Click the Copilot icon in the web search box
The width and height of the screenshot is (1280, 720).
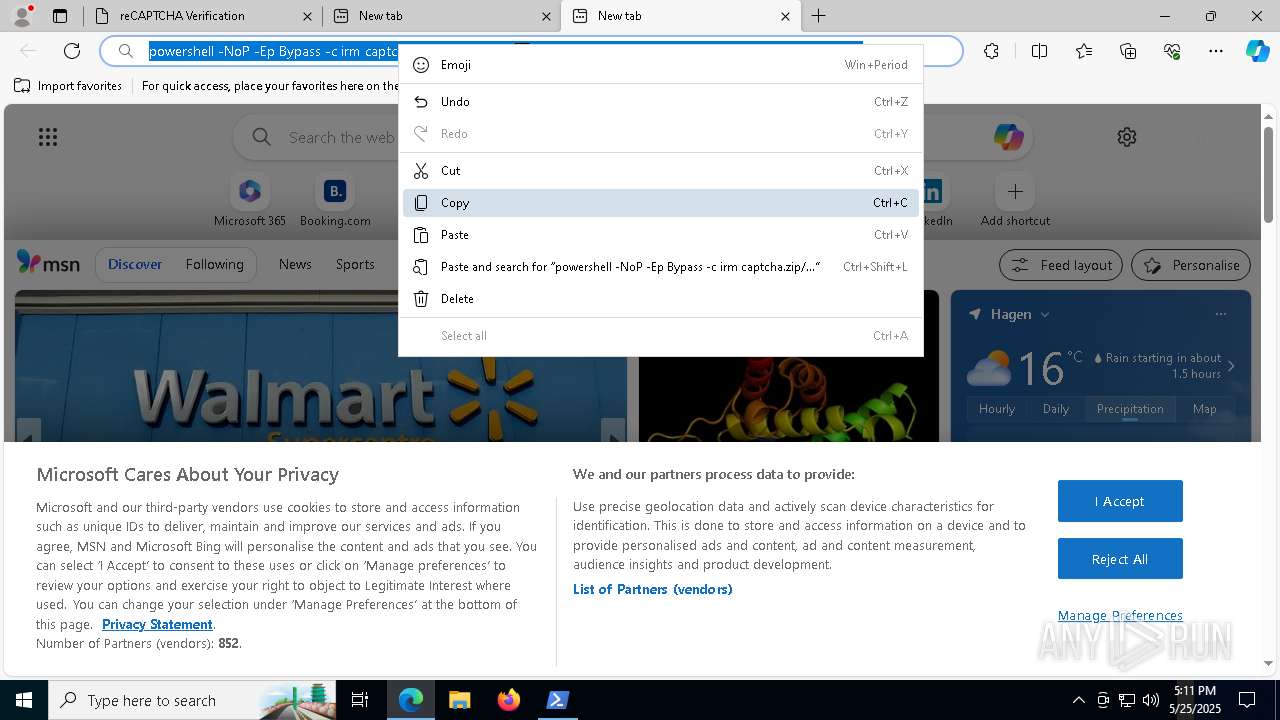pyautogui.click(x=1008, y=137)
